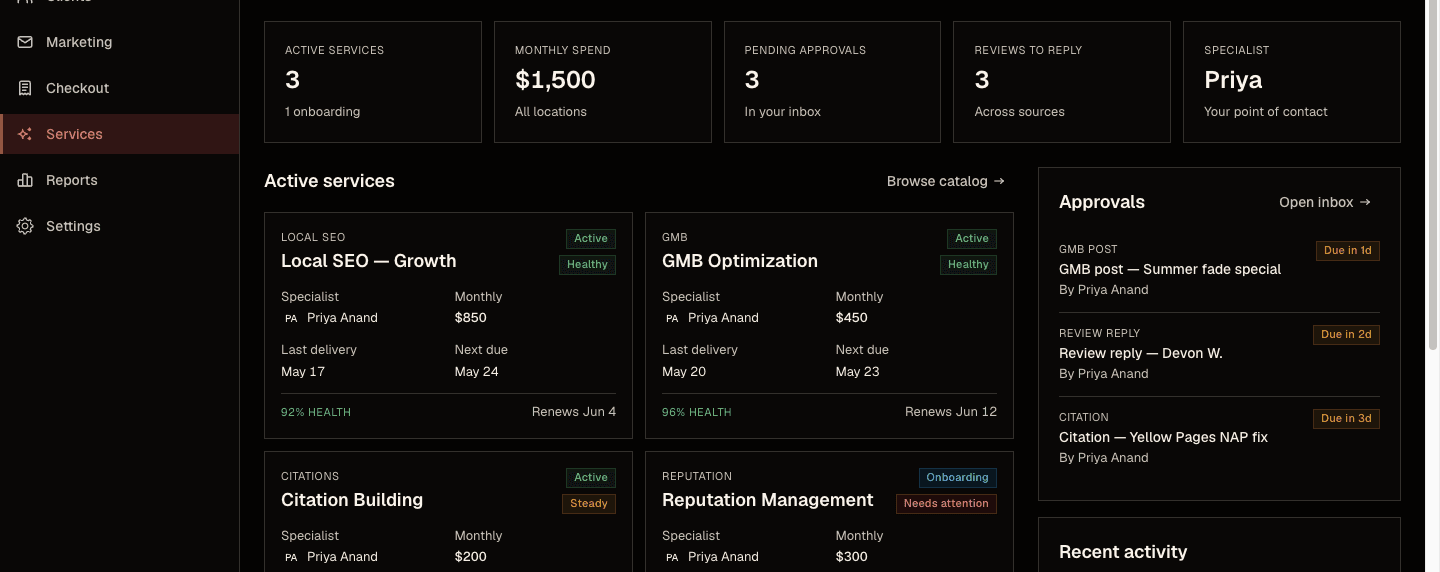The image size is (1440, 572).
Task: Click the Due in 1d badge
Action: [1348, 251]
